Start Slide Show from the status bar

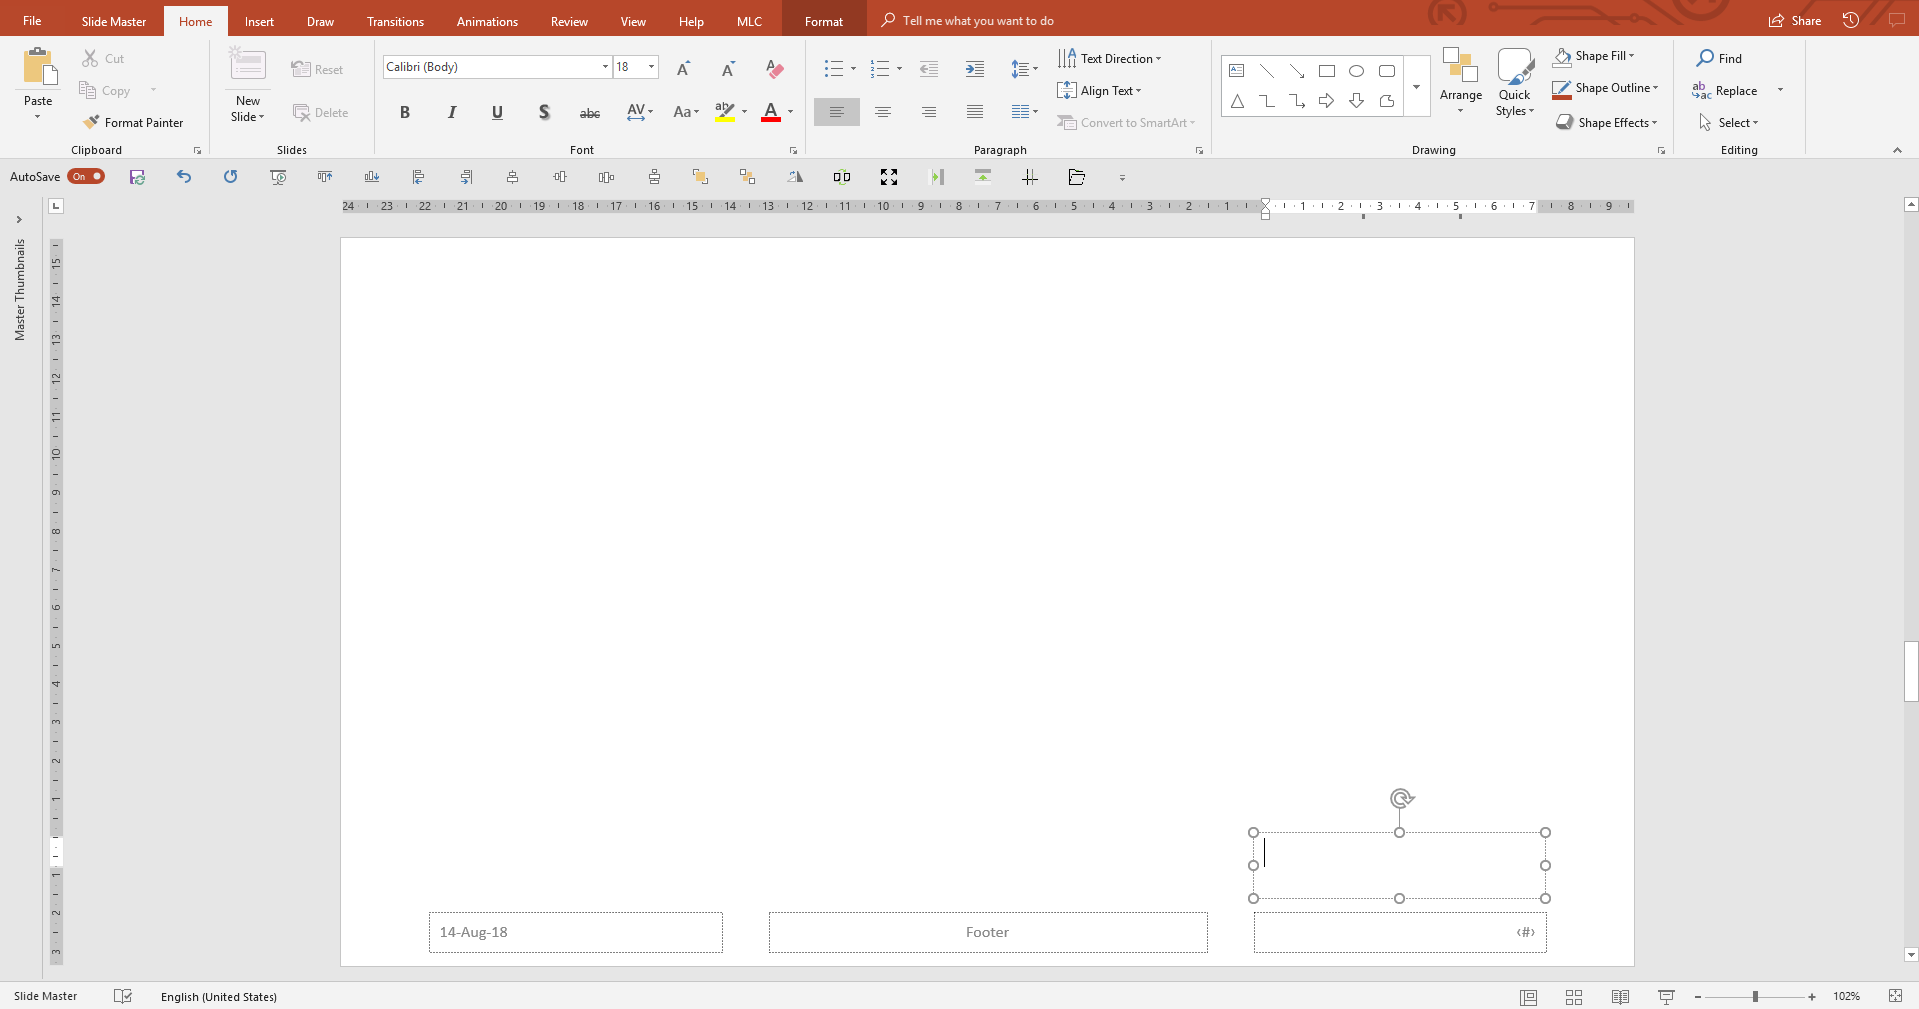[1666, 997]
